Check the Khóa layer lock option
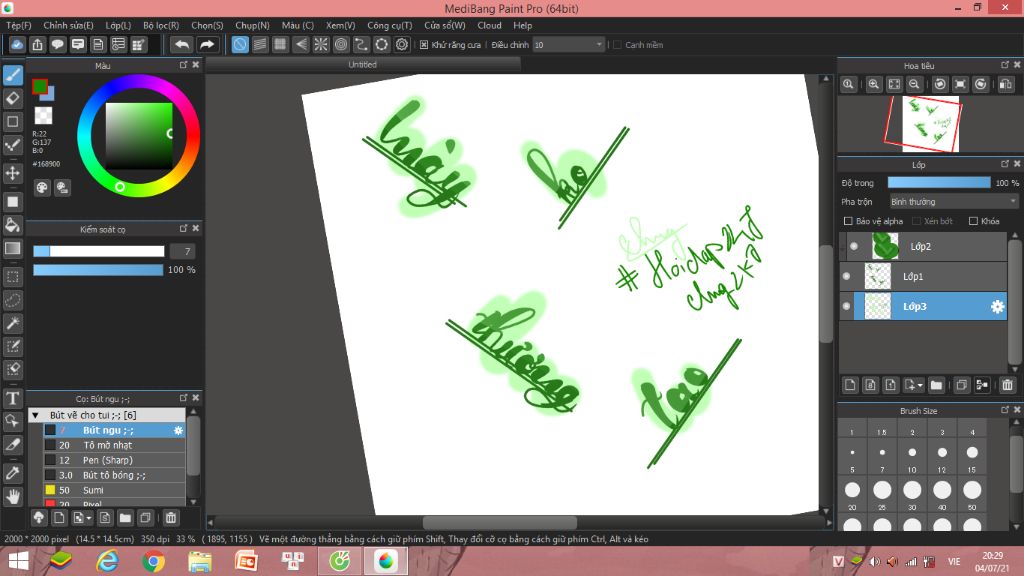1024x576 pixels. pos(974,221)
